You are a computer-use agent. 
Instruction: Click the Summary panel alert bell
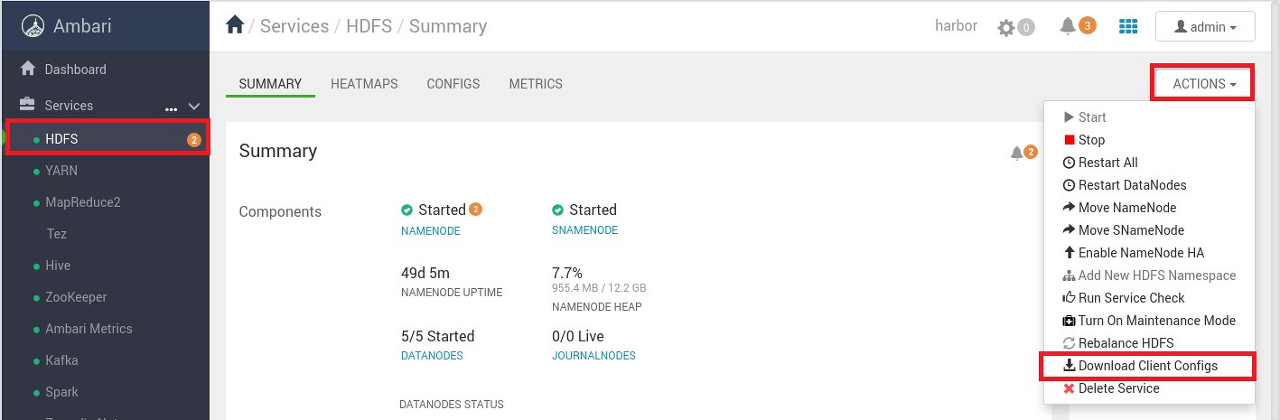1017,153
